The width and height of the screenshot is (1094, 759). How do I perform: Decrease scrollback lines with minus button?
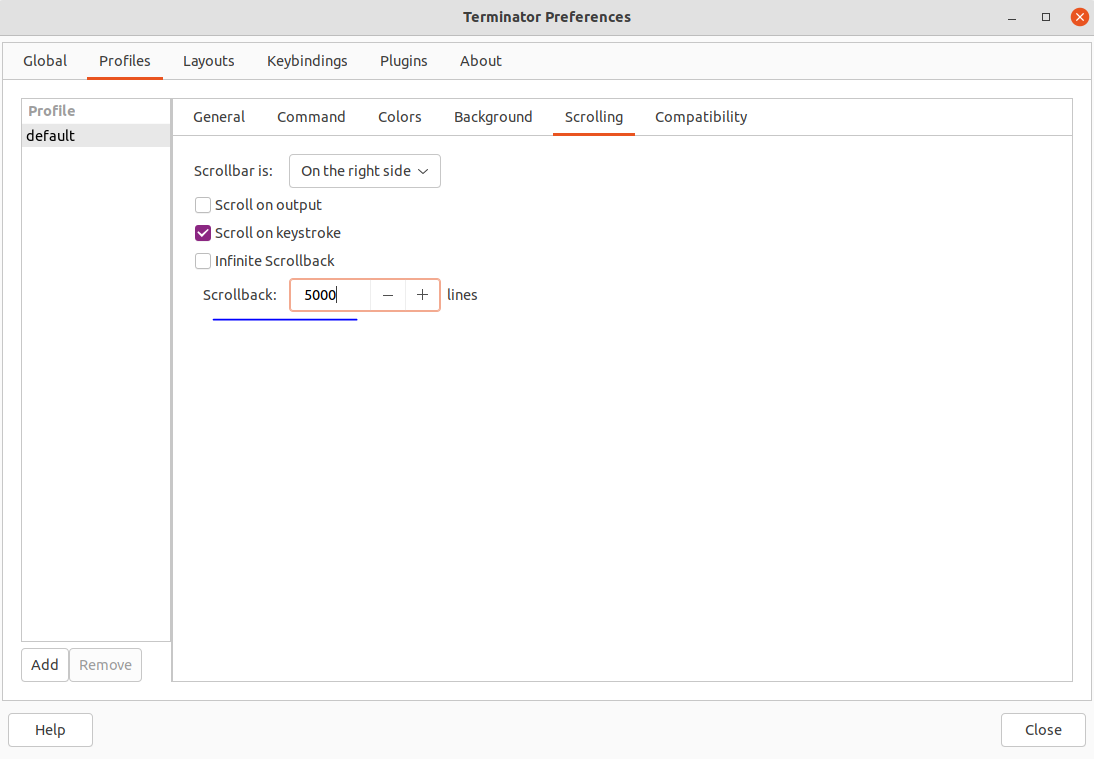tap(388, 295)
